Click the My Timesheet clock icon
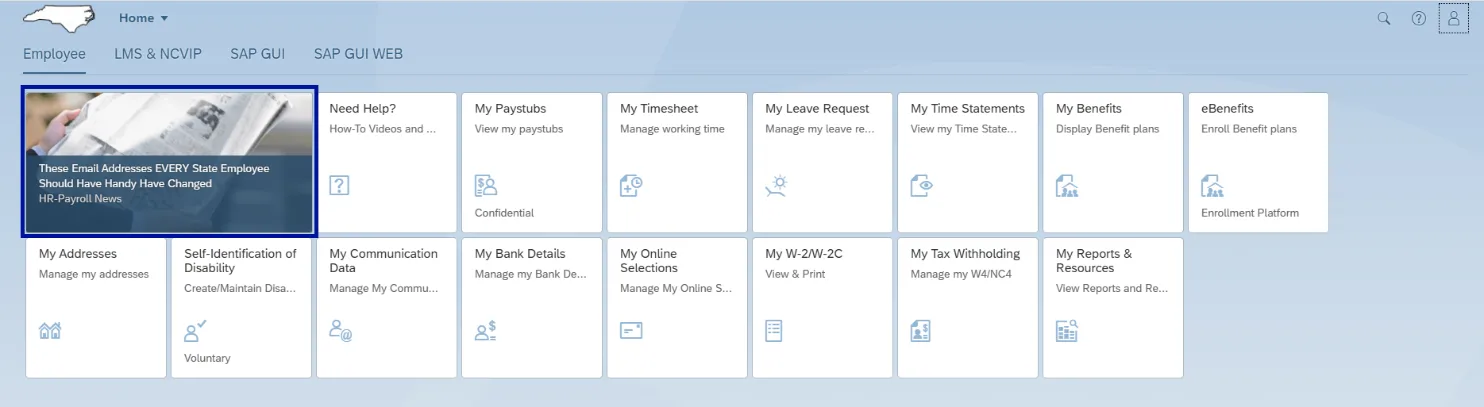Viewport: 1484px width, 407px height. click(631, 185)
